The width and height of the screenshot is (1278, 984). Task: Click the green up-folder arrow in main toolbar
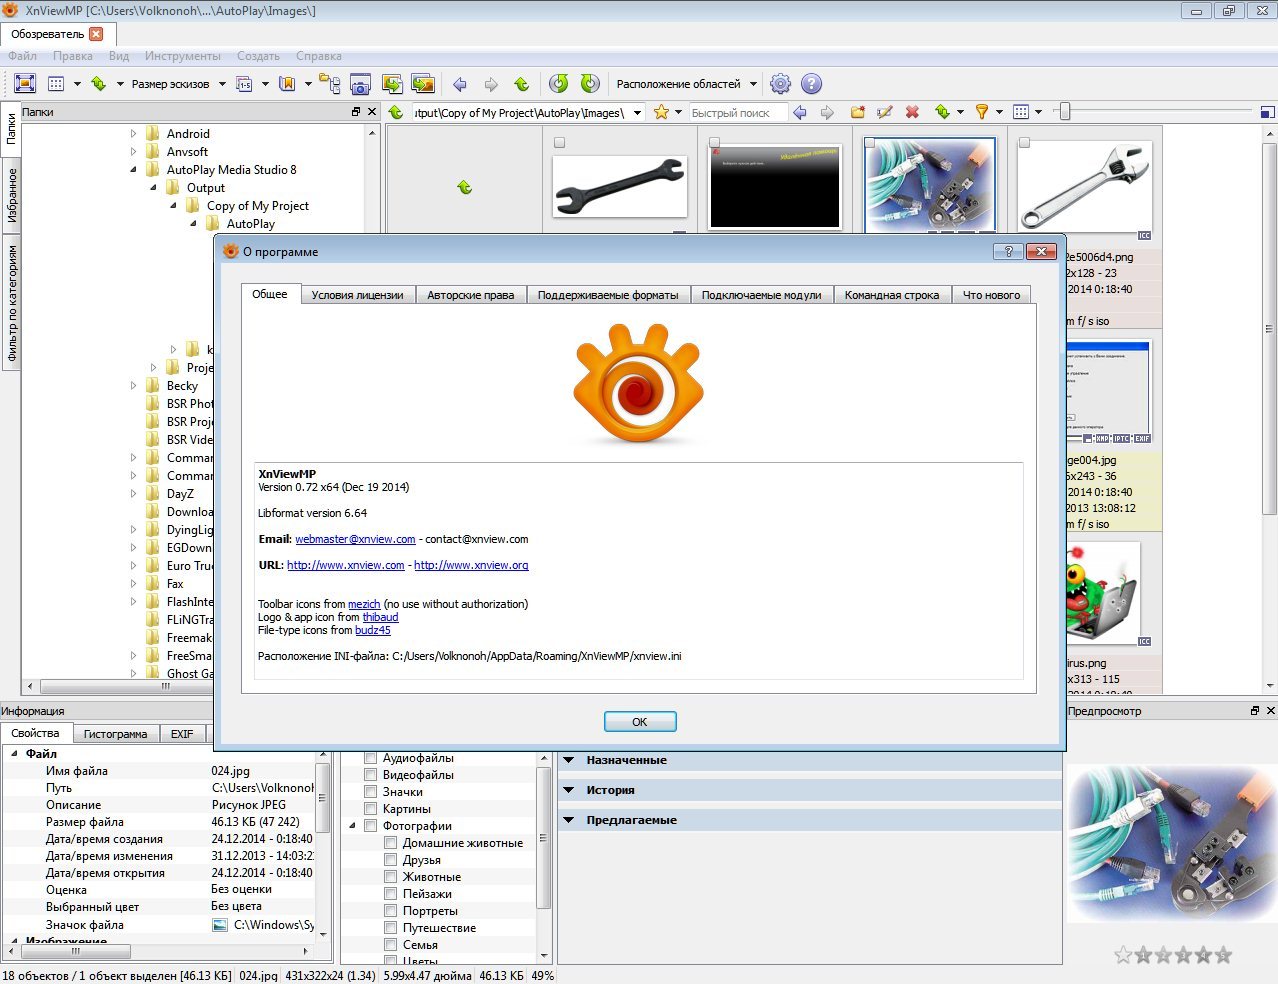pos(521,84)
